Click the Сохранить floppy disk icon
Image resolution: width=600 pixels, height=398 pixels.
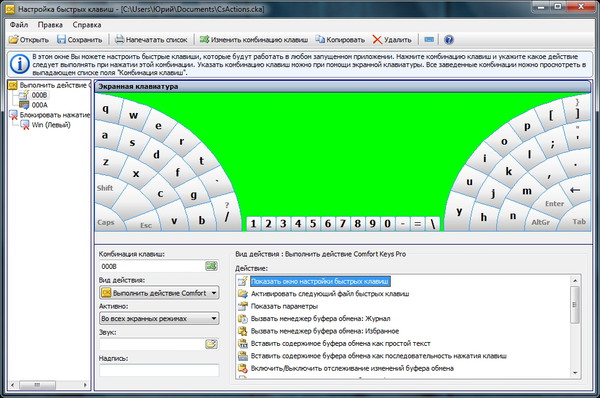pos(61,39)
